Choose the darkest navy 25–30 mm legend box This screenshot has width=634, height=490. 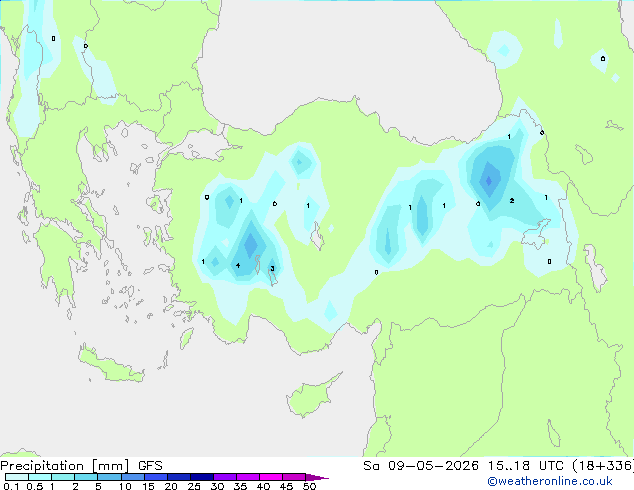tap(202, 477)
